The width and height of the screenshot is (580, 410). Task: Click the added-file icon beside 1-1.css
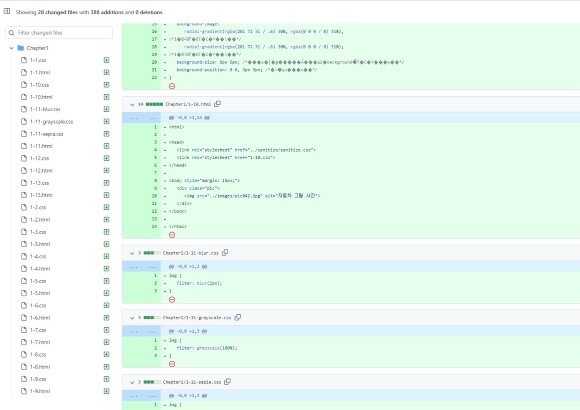click(107, 60)
